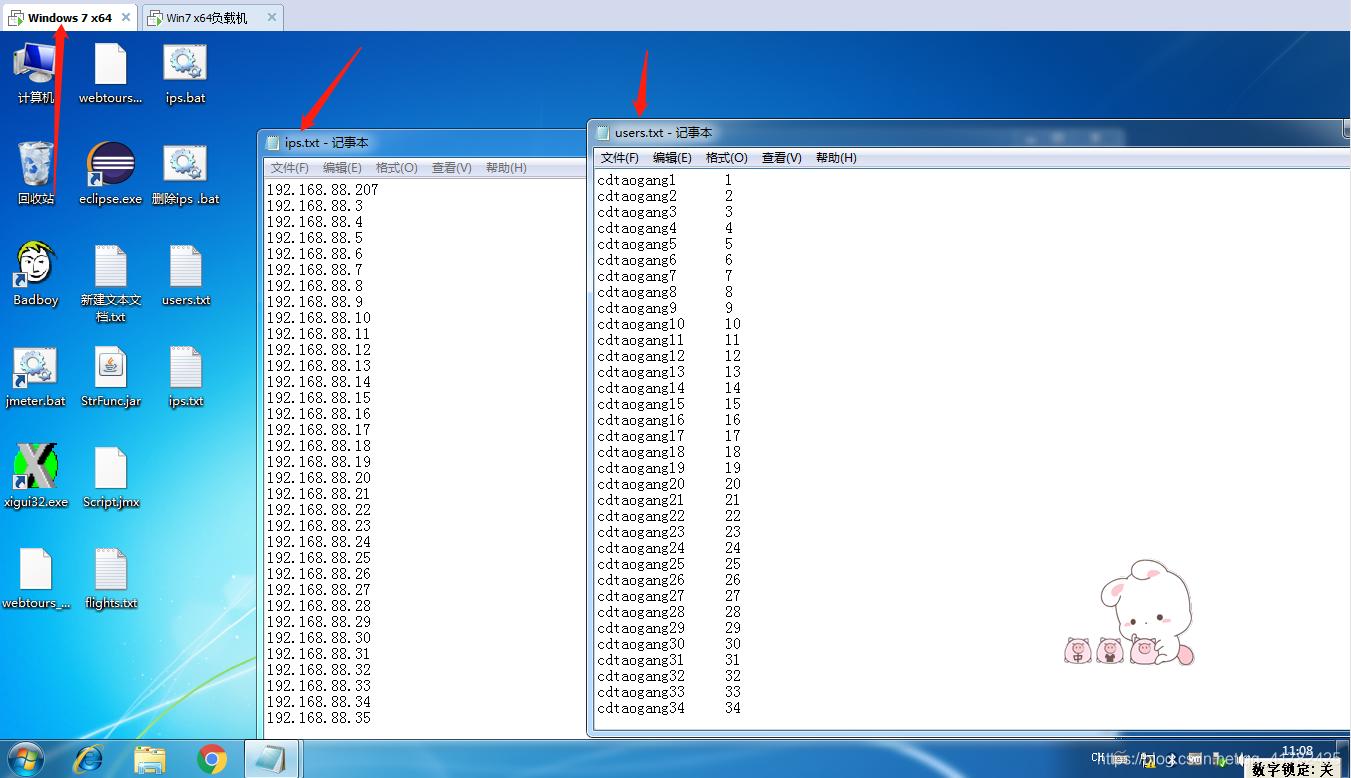Select 新建文本文档.txt file icon

tap(110, 283)
